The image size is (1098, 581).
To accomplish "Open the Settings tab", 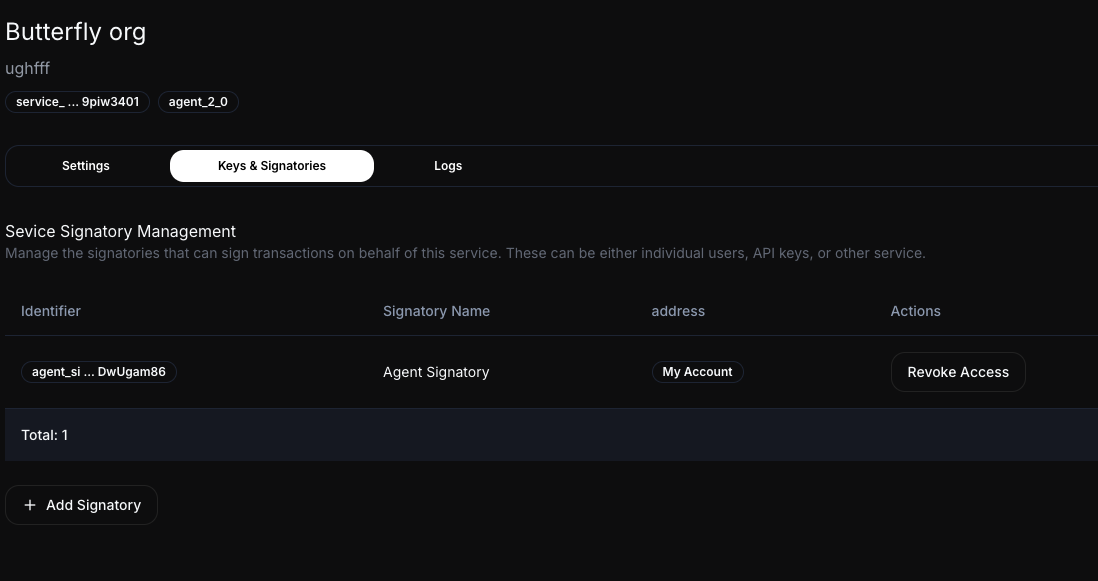I will pos(86,166).
